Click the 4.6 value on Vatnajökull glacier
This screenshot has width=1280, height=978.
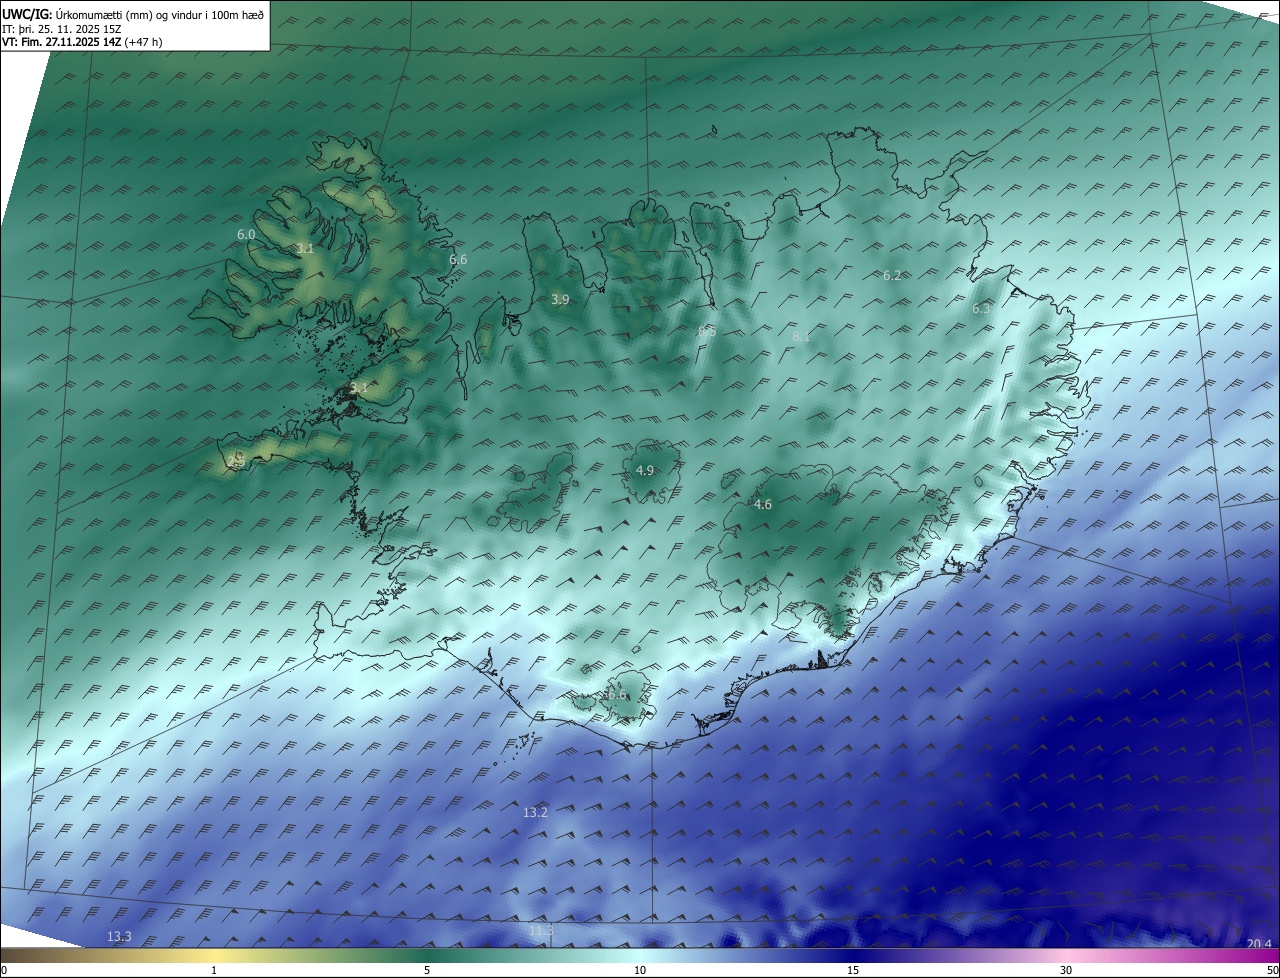tap(763, 505)
